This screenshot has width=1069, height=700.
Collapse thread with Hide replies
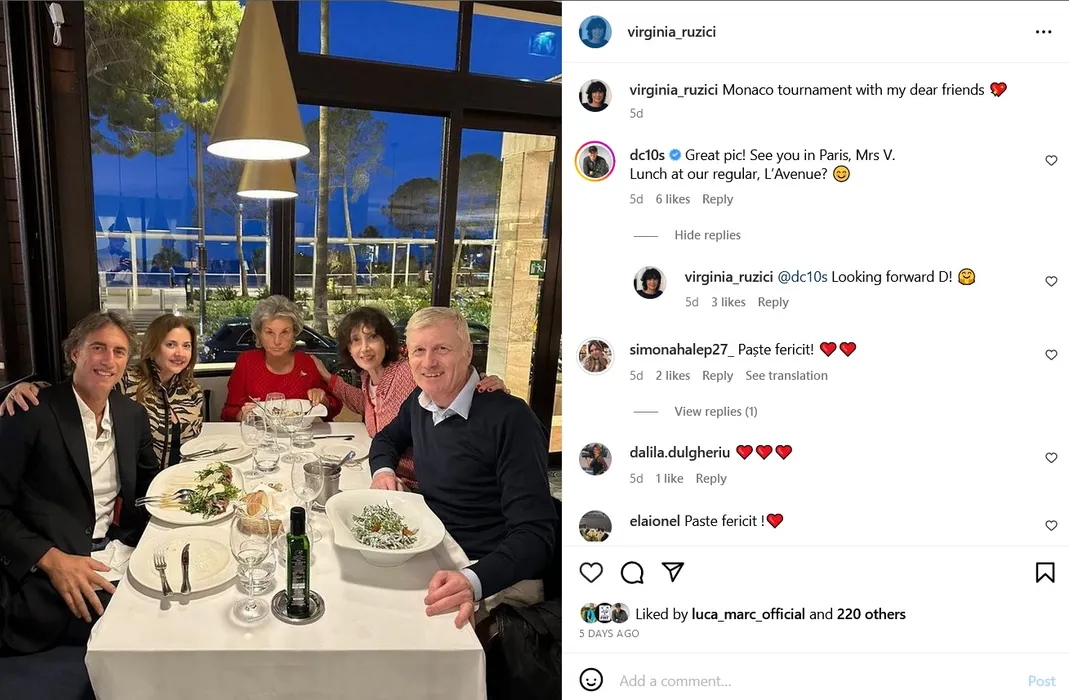(707, 235)
